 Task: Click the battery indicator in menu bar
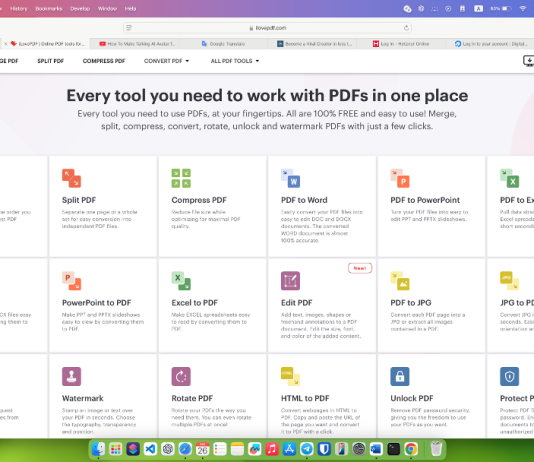[x=501, y=9]
